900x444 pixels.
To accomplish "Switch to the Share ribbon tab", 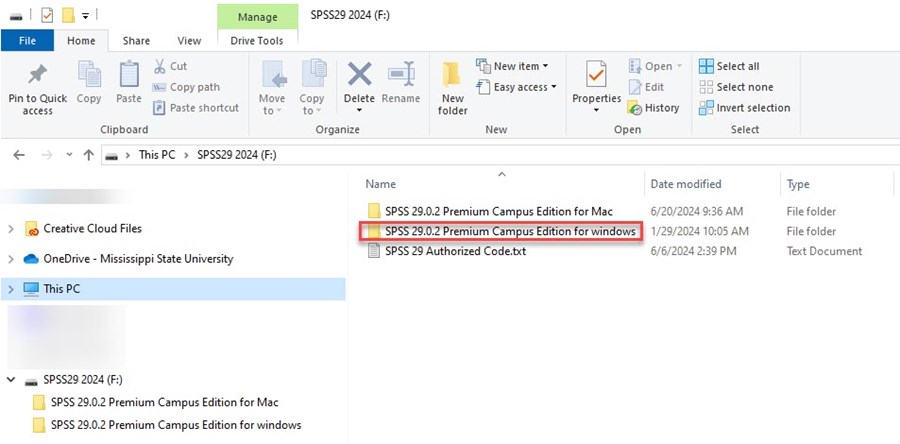I will (x=136, y=41).
